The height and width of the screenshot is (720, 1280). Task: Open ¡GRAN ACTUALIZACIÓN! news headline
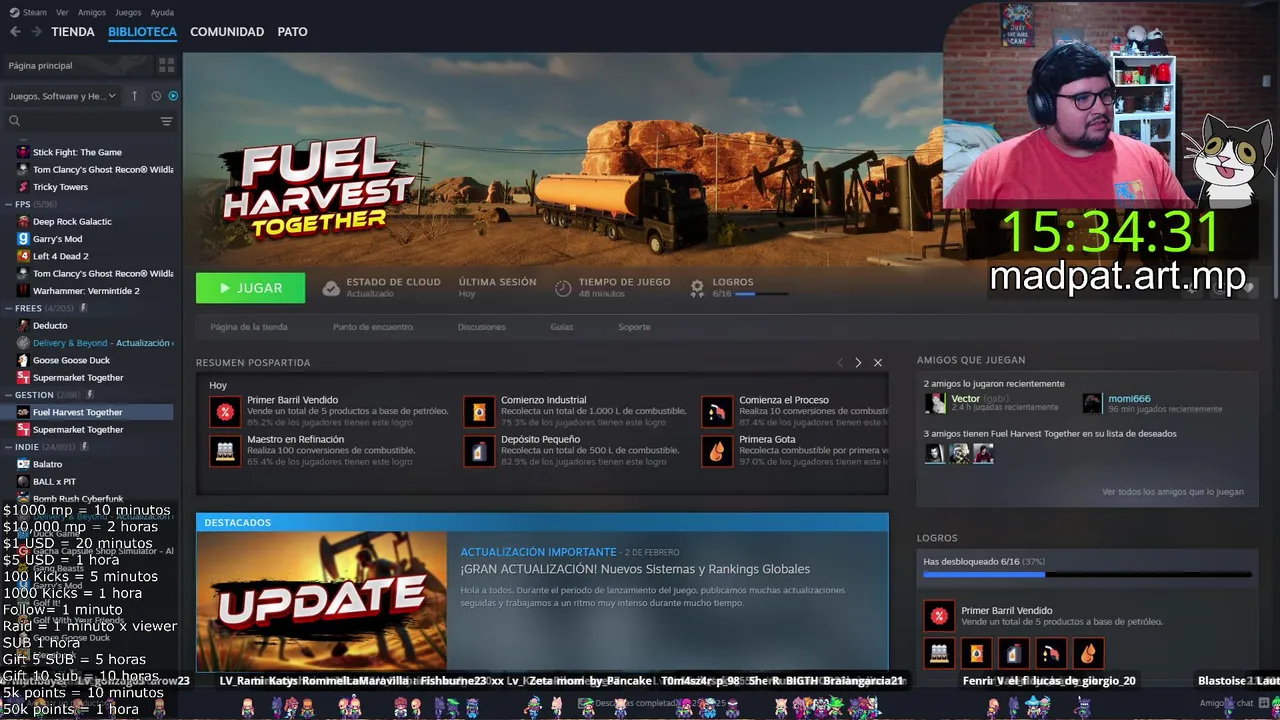635,569
